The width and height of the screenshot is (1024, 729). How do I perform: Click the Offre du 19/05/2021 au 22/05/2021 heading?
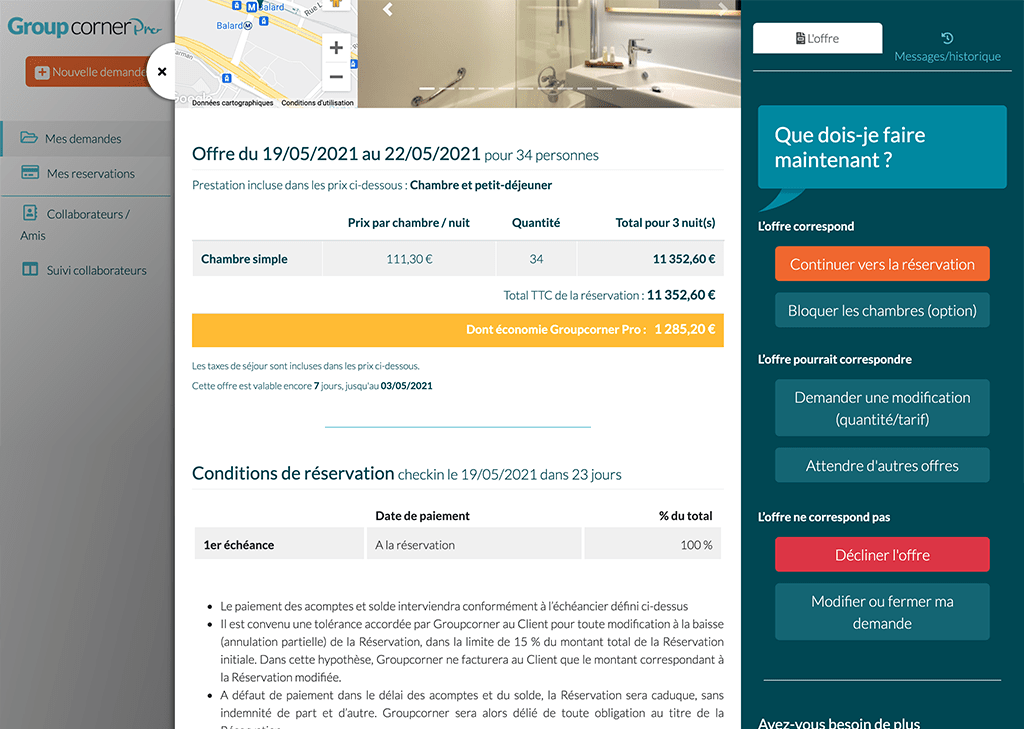(336, 154)
